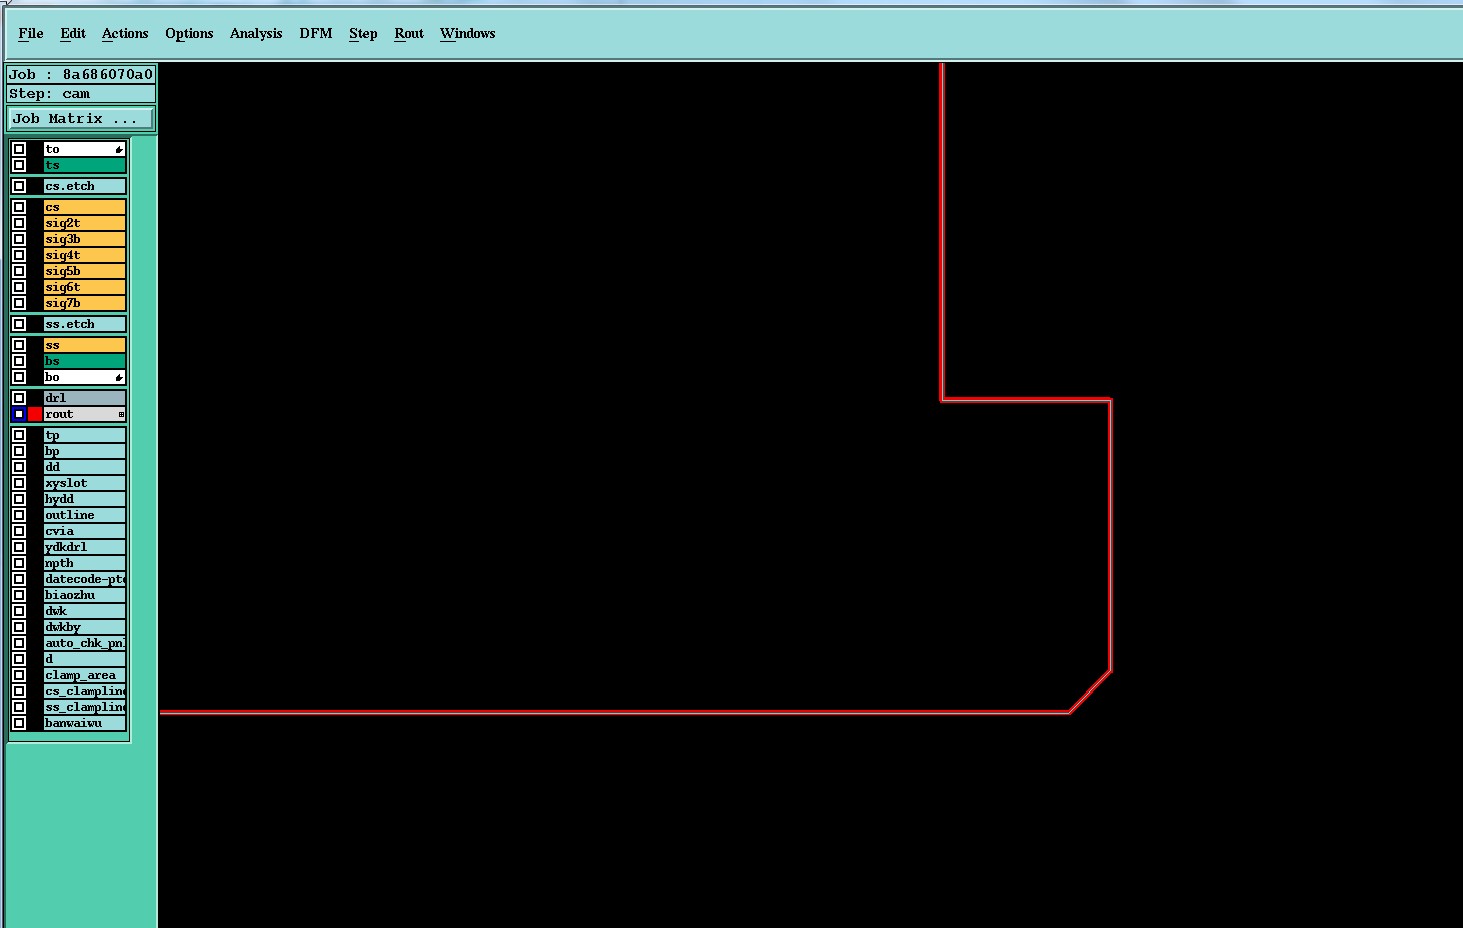
Task: Select the cs_clampline layer name
Action: click(85, 691)
